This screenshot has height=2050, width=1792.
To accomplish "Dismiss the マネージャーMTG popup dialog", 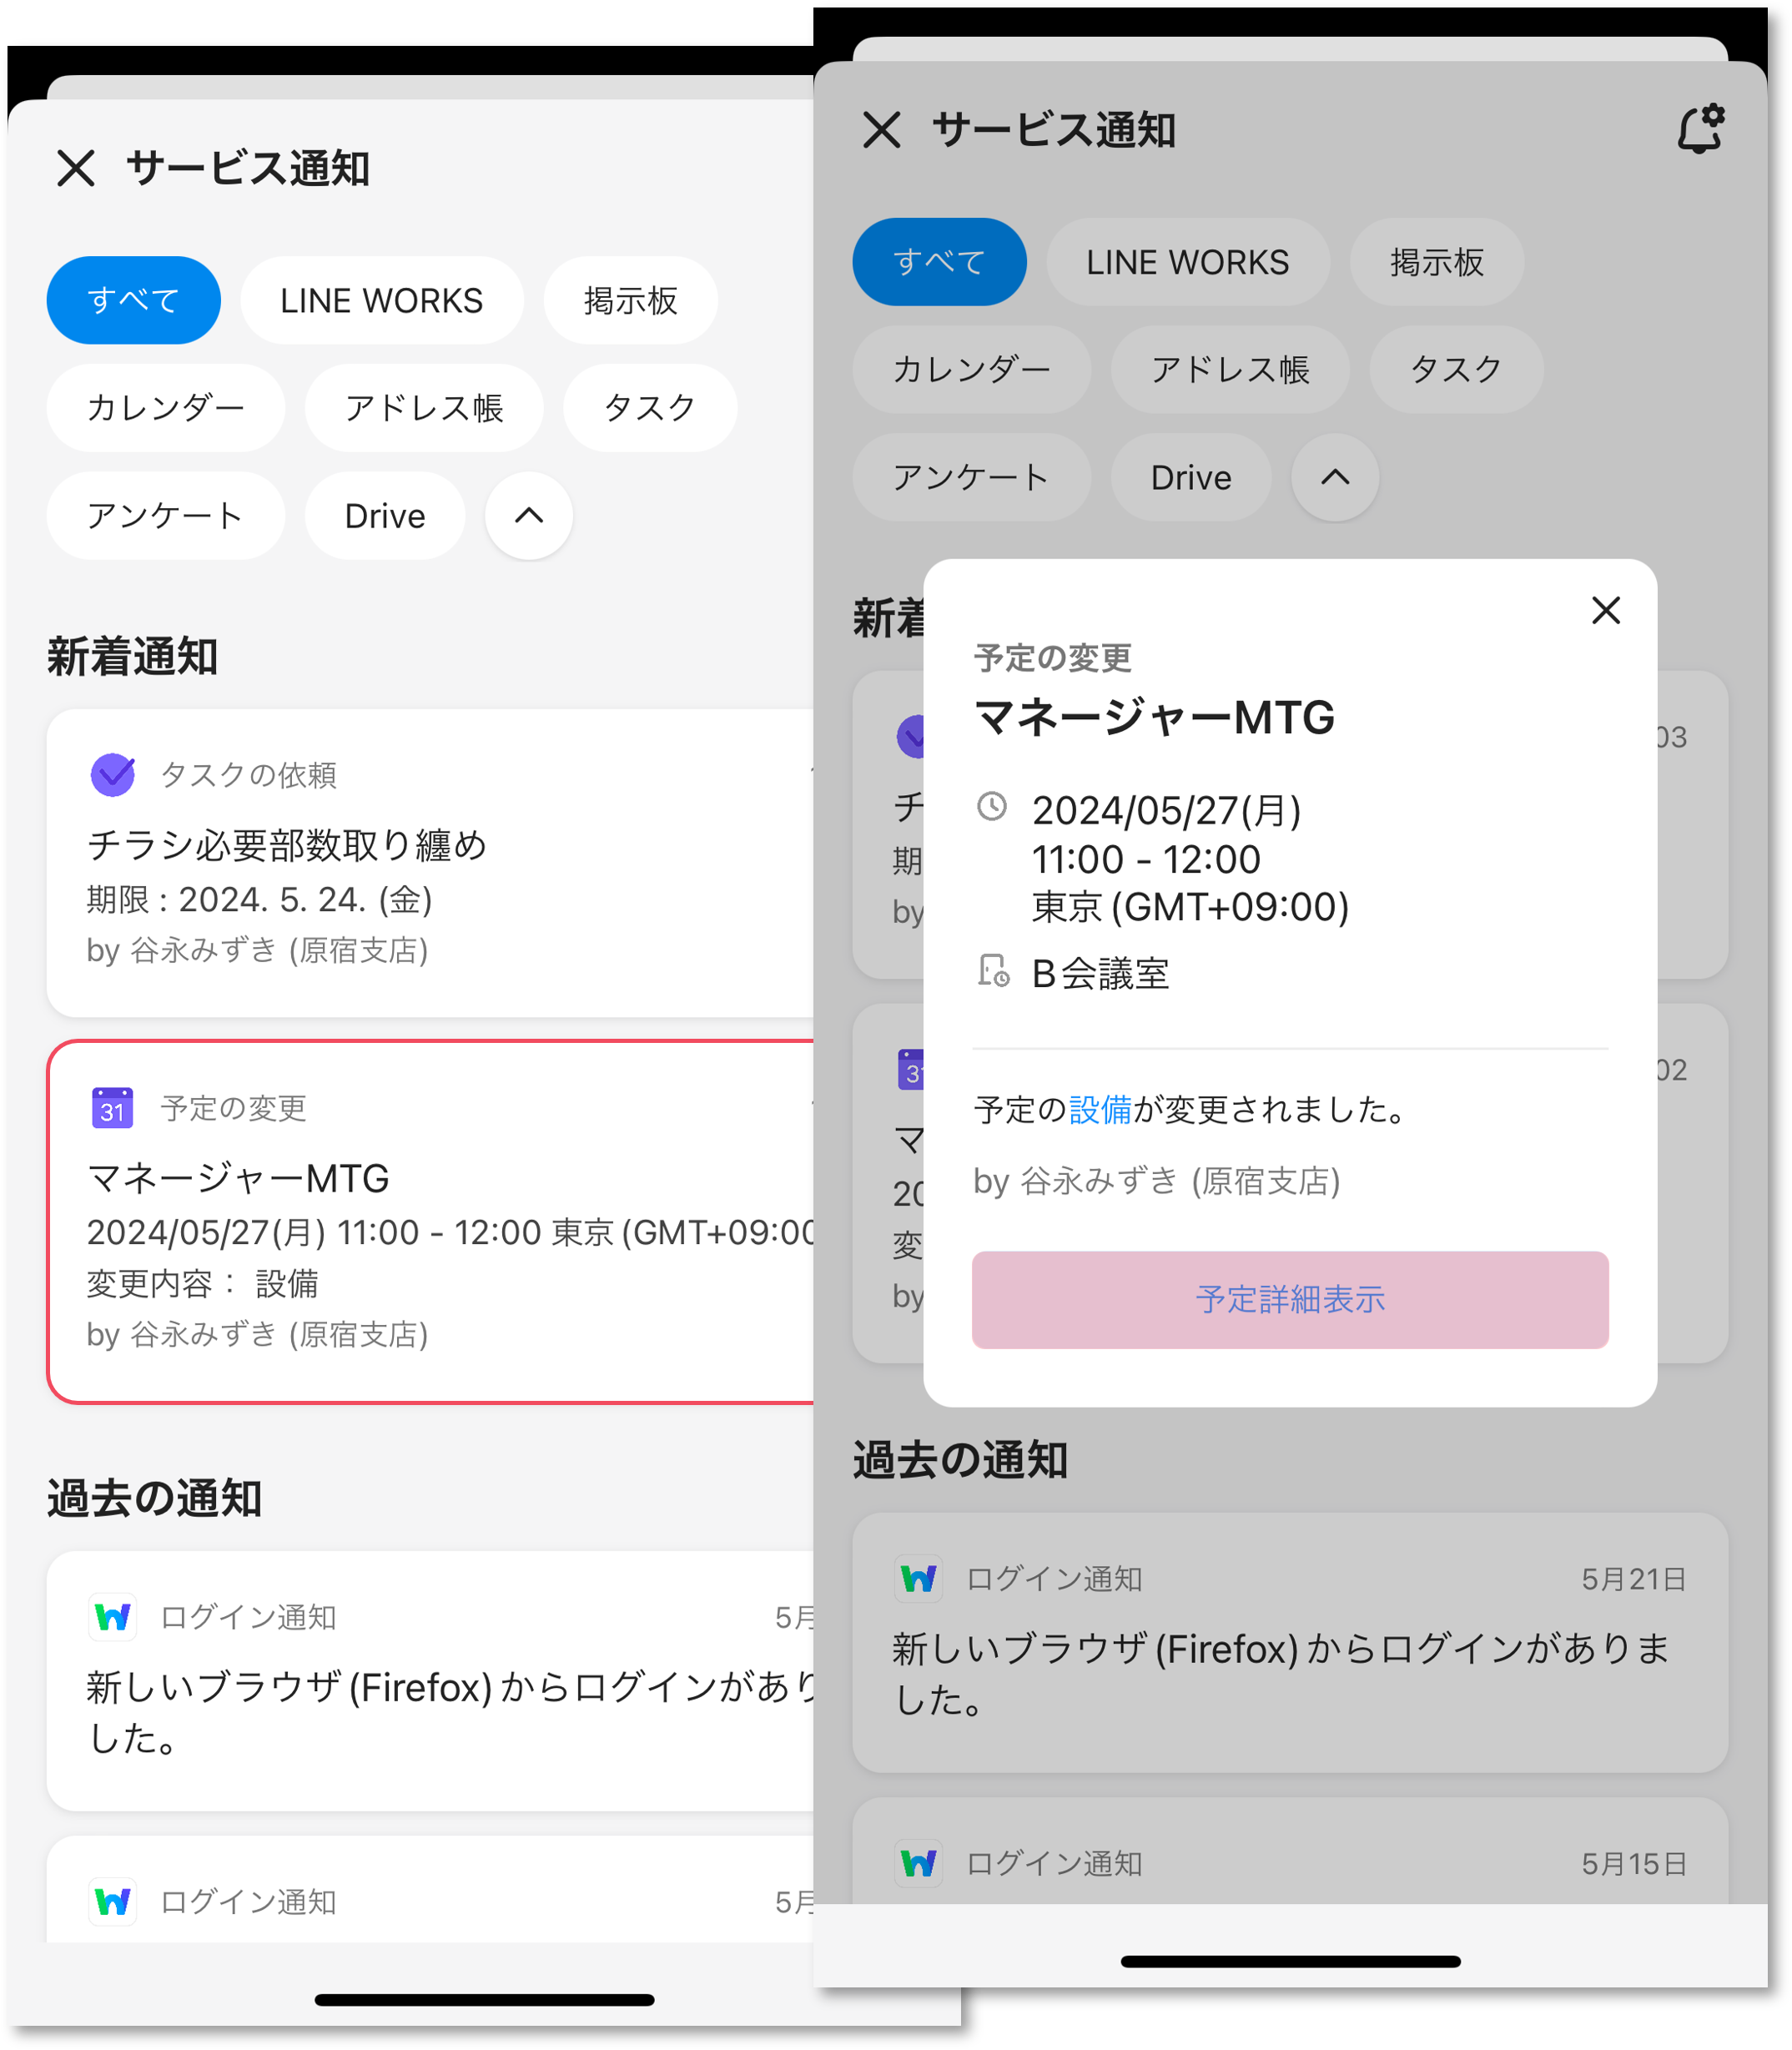I will [x=1605, y=610].
